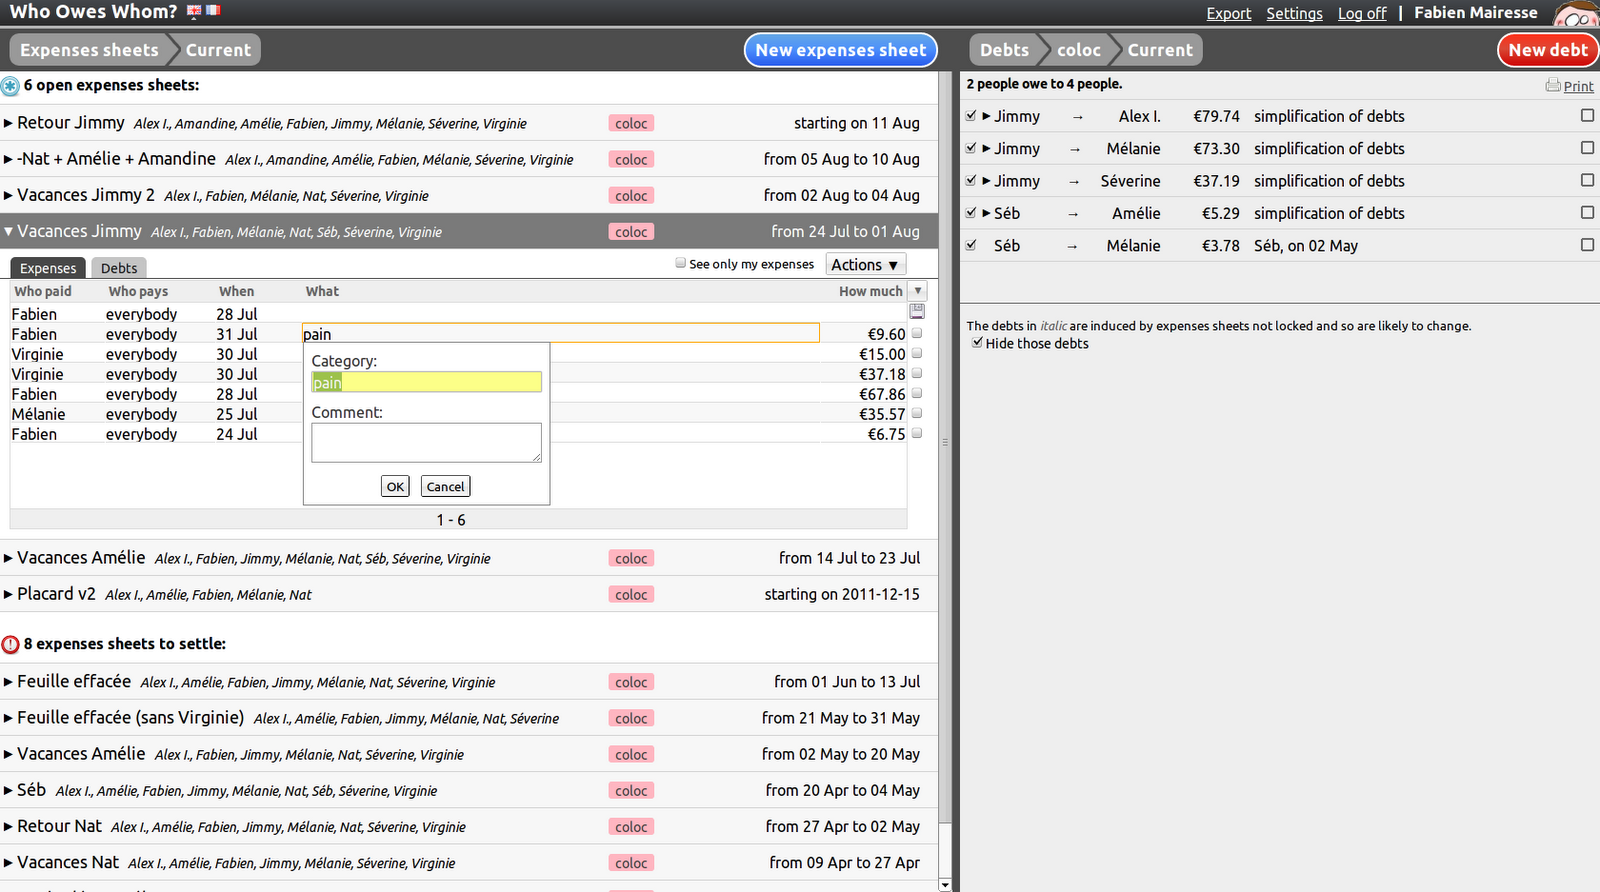Confirm category with OK button
This screenshot has width=1600, height=892.
[x=395, y=486]
